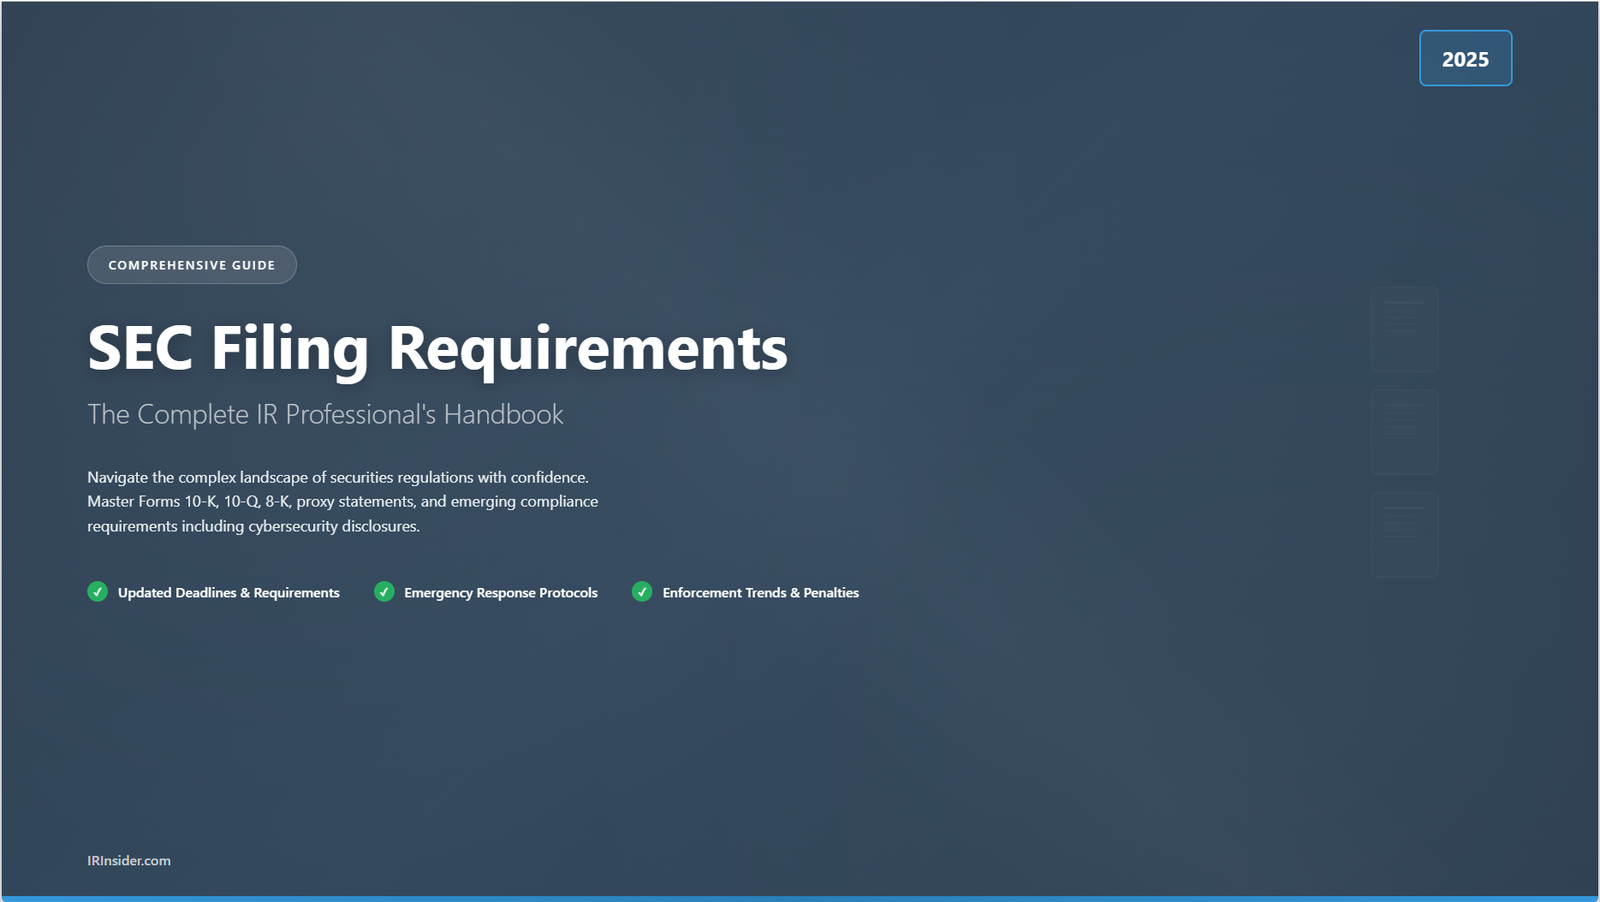The width and height of the screenshot is (1600, 902).
Task: Select the Complete IR Professional's Handbook subtitle
Action: click(x=325, y=414)
